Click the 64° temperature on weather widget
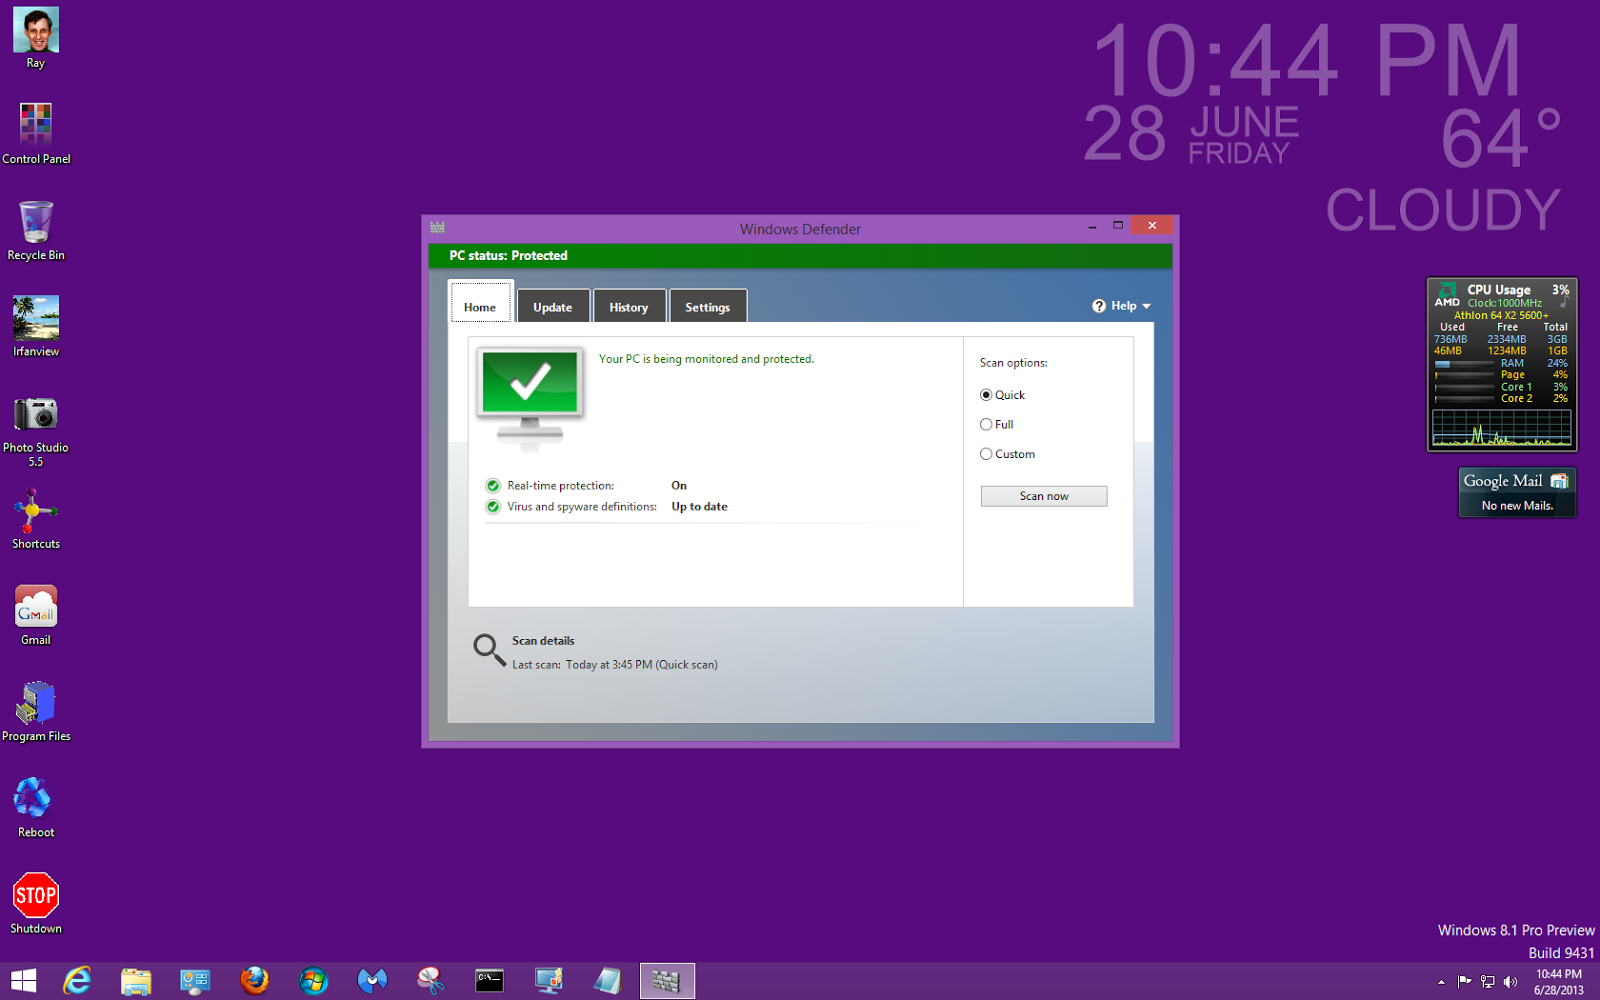This screenshot has width=1600, height=1000. [x=1501, y=137]
